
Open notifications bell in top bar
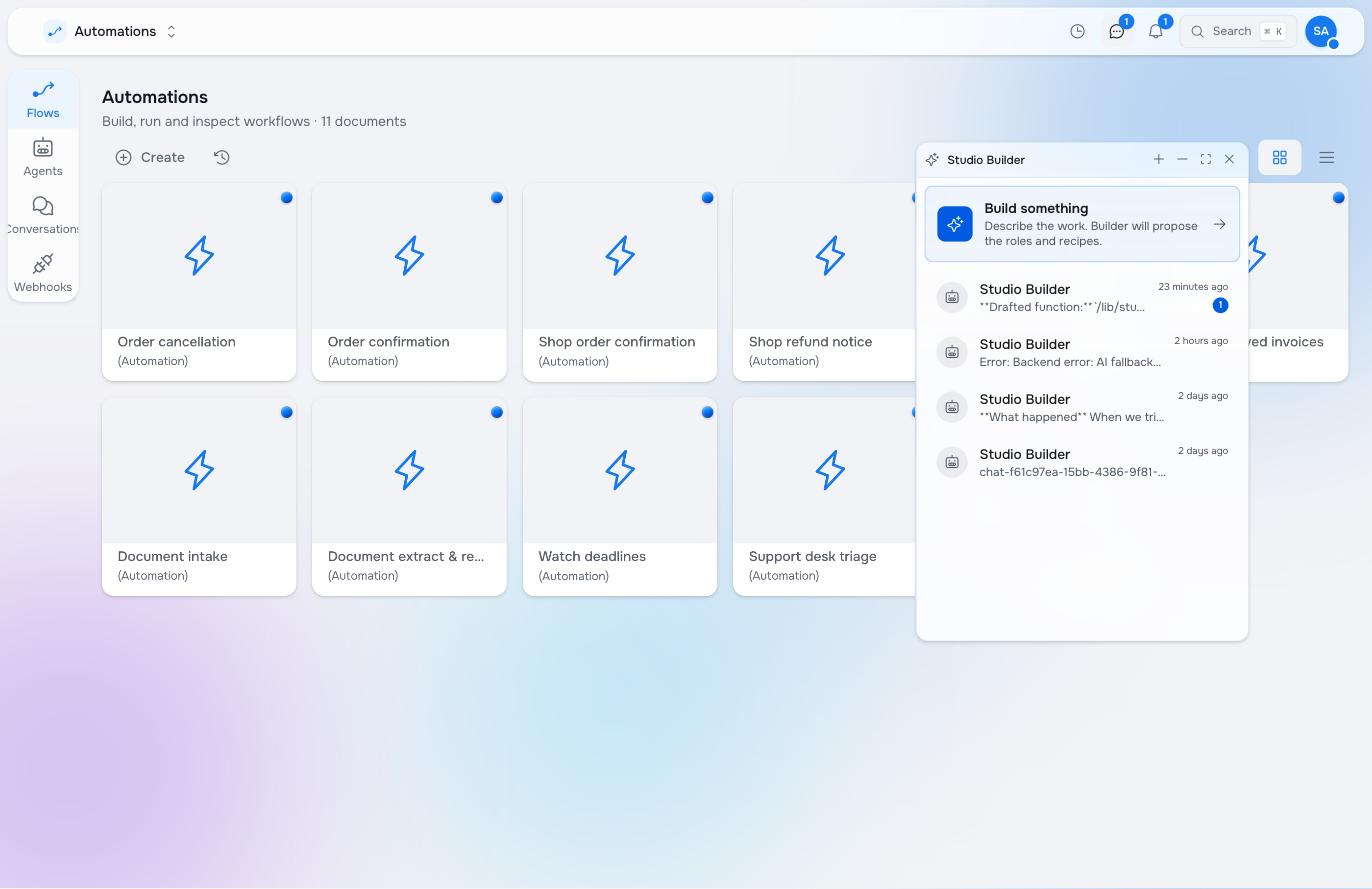click(1155, 31)
